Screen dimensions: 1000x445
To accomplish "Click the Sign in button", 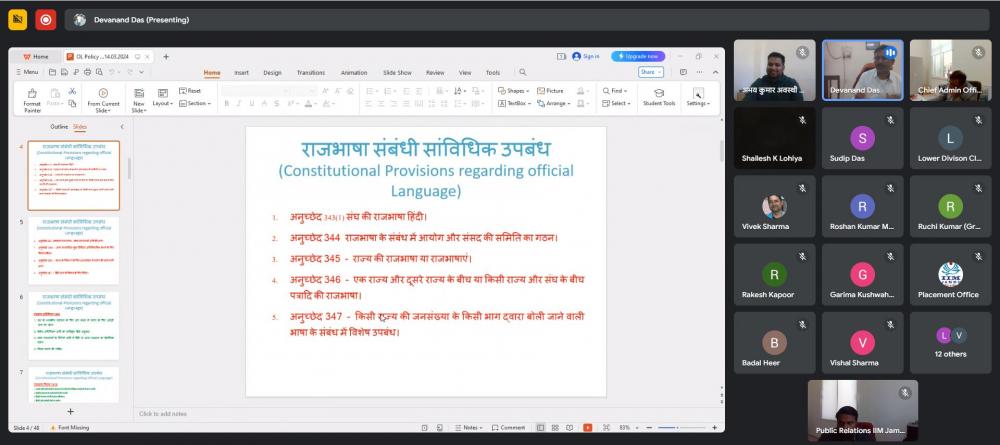I will click(x=586, y=56).
